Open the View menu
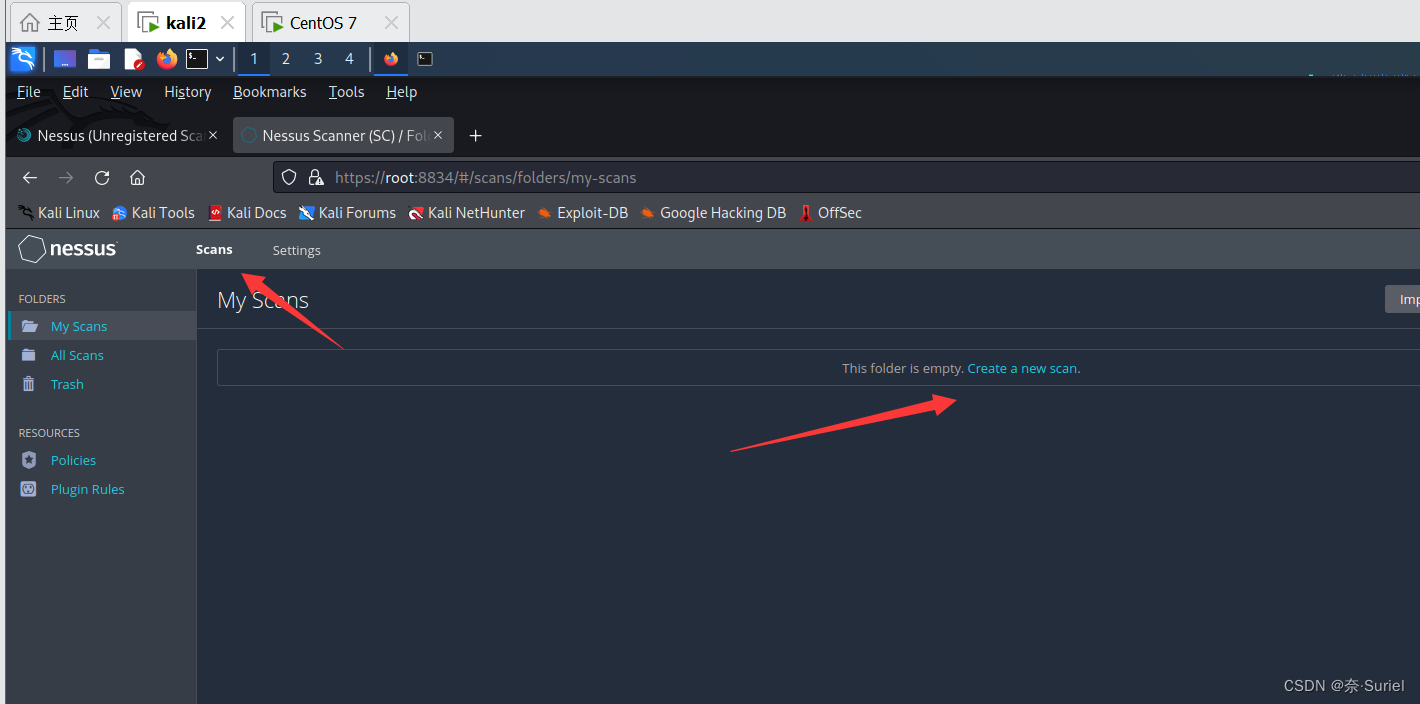This screenshot has width=1420, height=704. pos(126,92)
